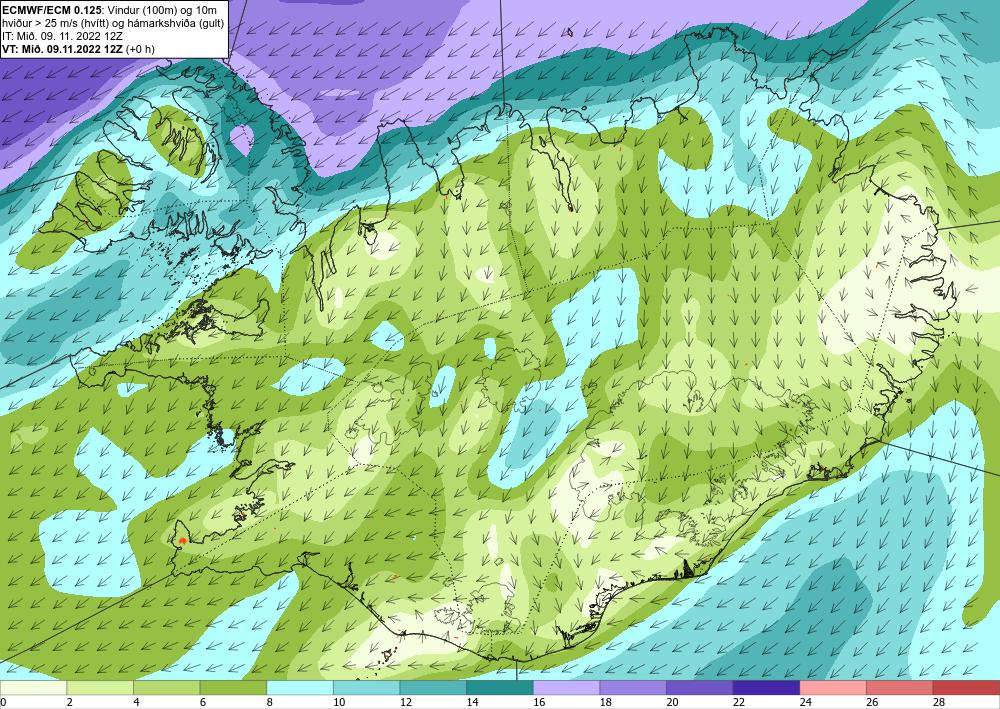Click the legend scale label "28"

[939, 702]
